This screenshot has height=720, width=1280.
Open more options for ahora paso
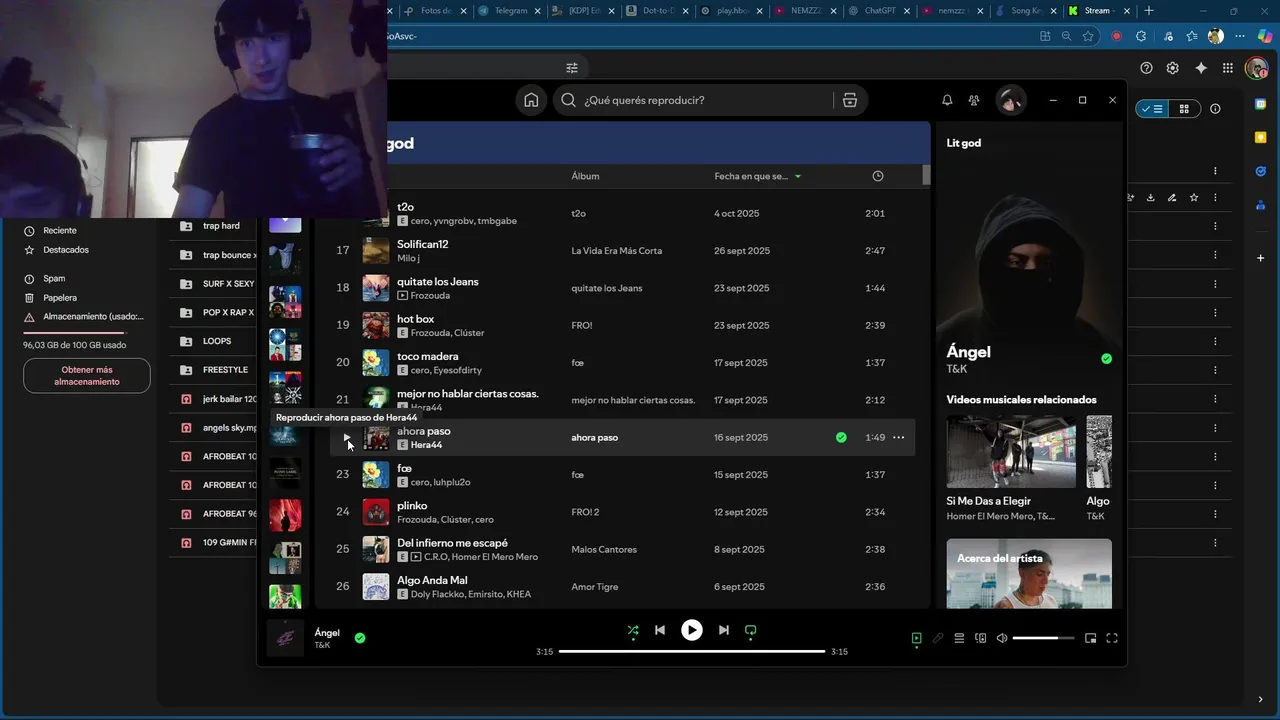(898, 437)
